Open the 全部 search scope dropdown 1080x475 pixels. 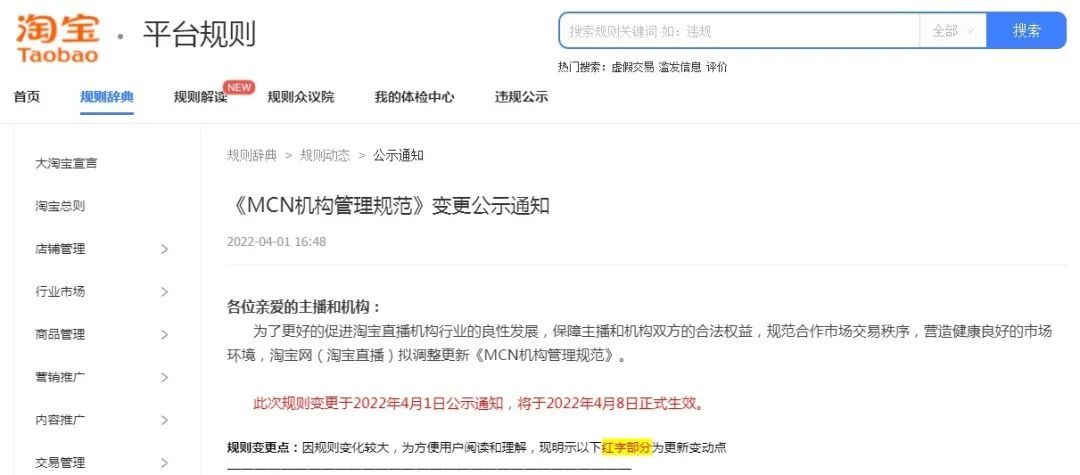coord(953,31)
